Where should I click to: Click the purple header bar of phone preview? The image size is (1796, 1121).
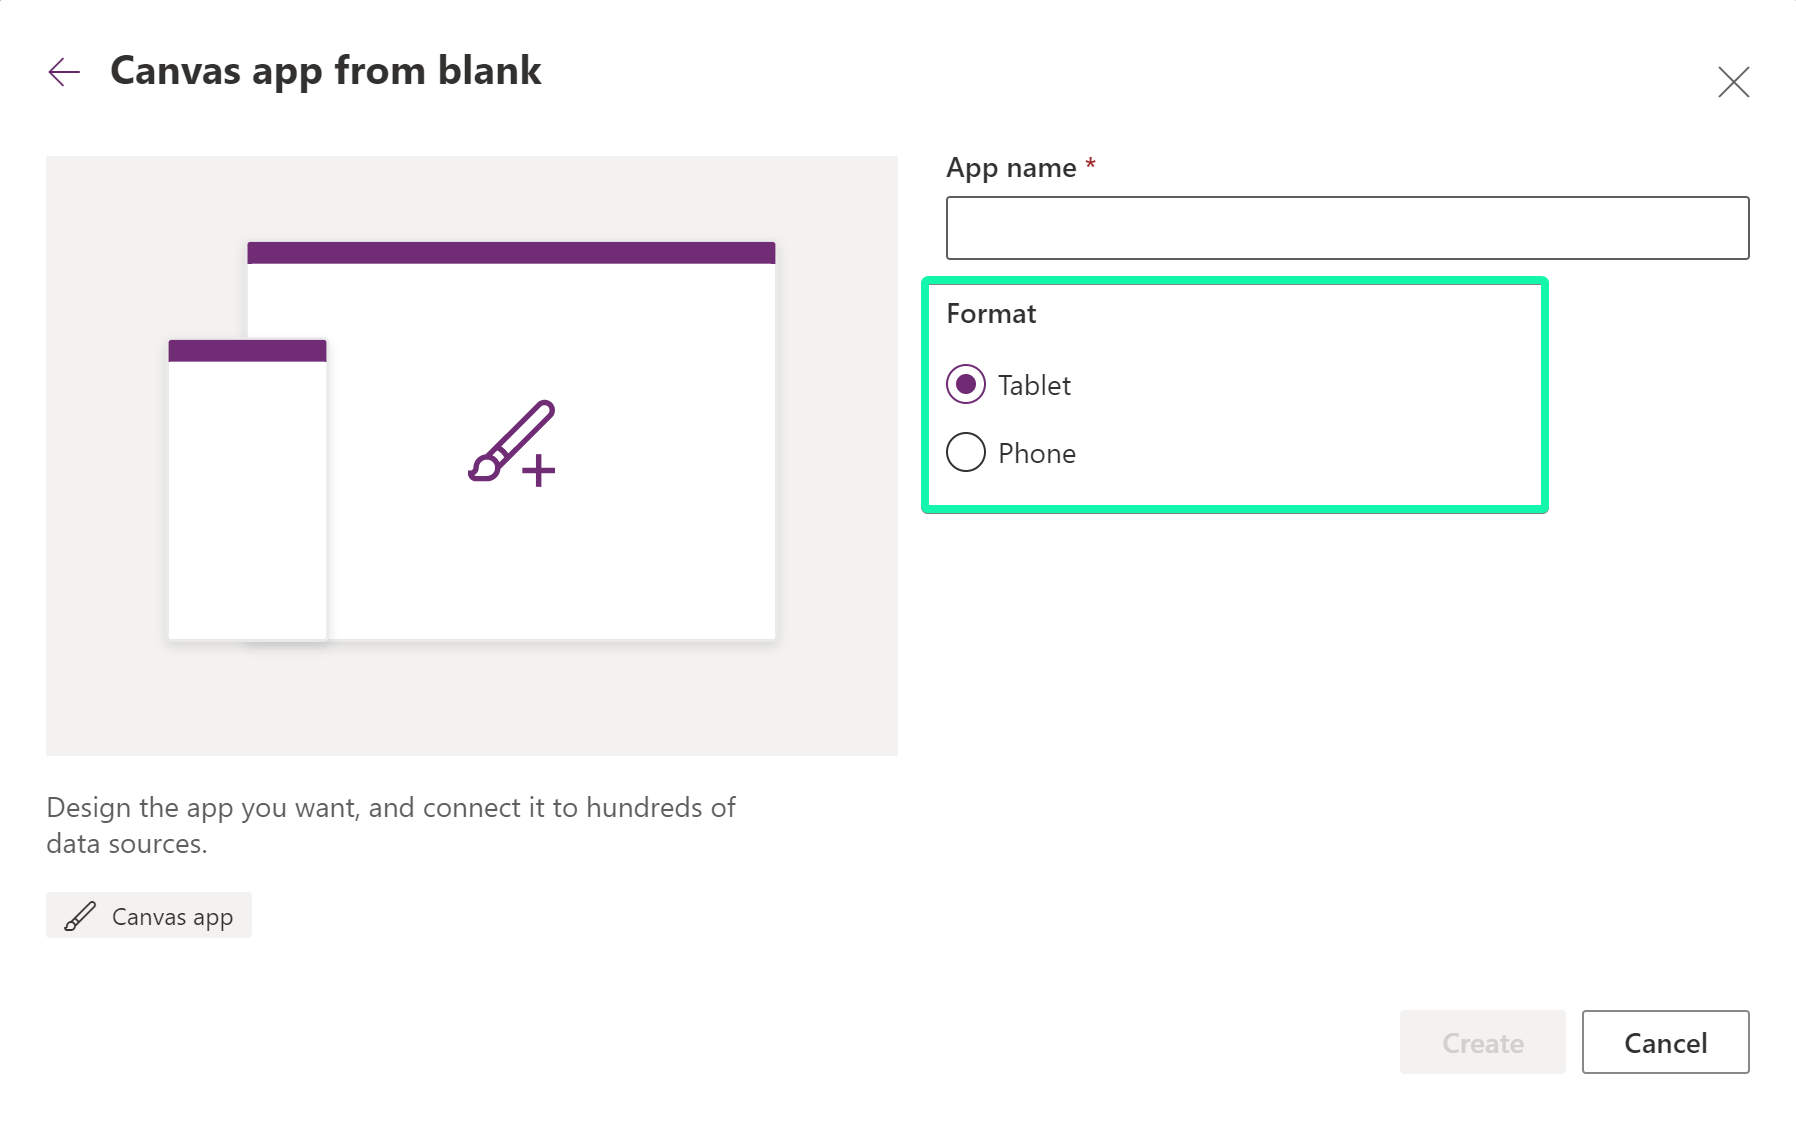[x=247, y=351]
